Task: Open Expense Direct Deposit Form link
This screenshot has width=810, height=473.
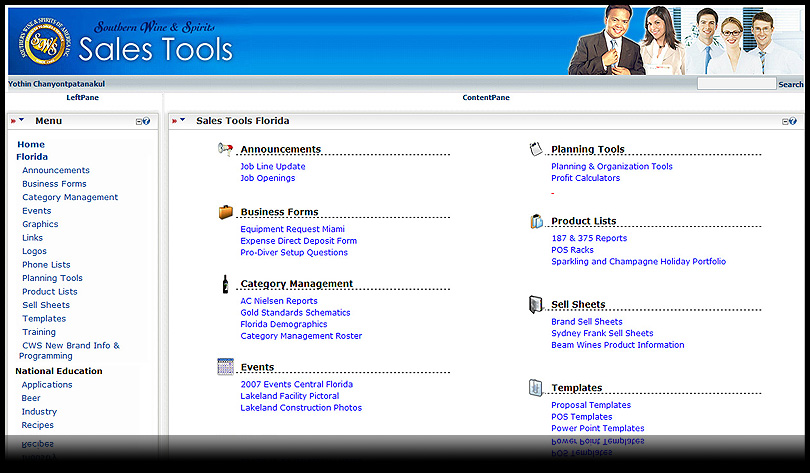Action: 299,241
